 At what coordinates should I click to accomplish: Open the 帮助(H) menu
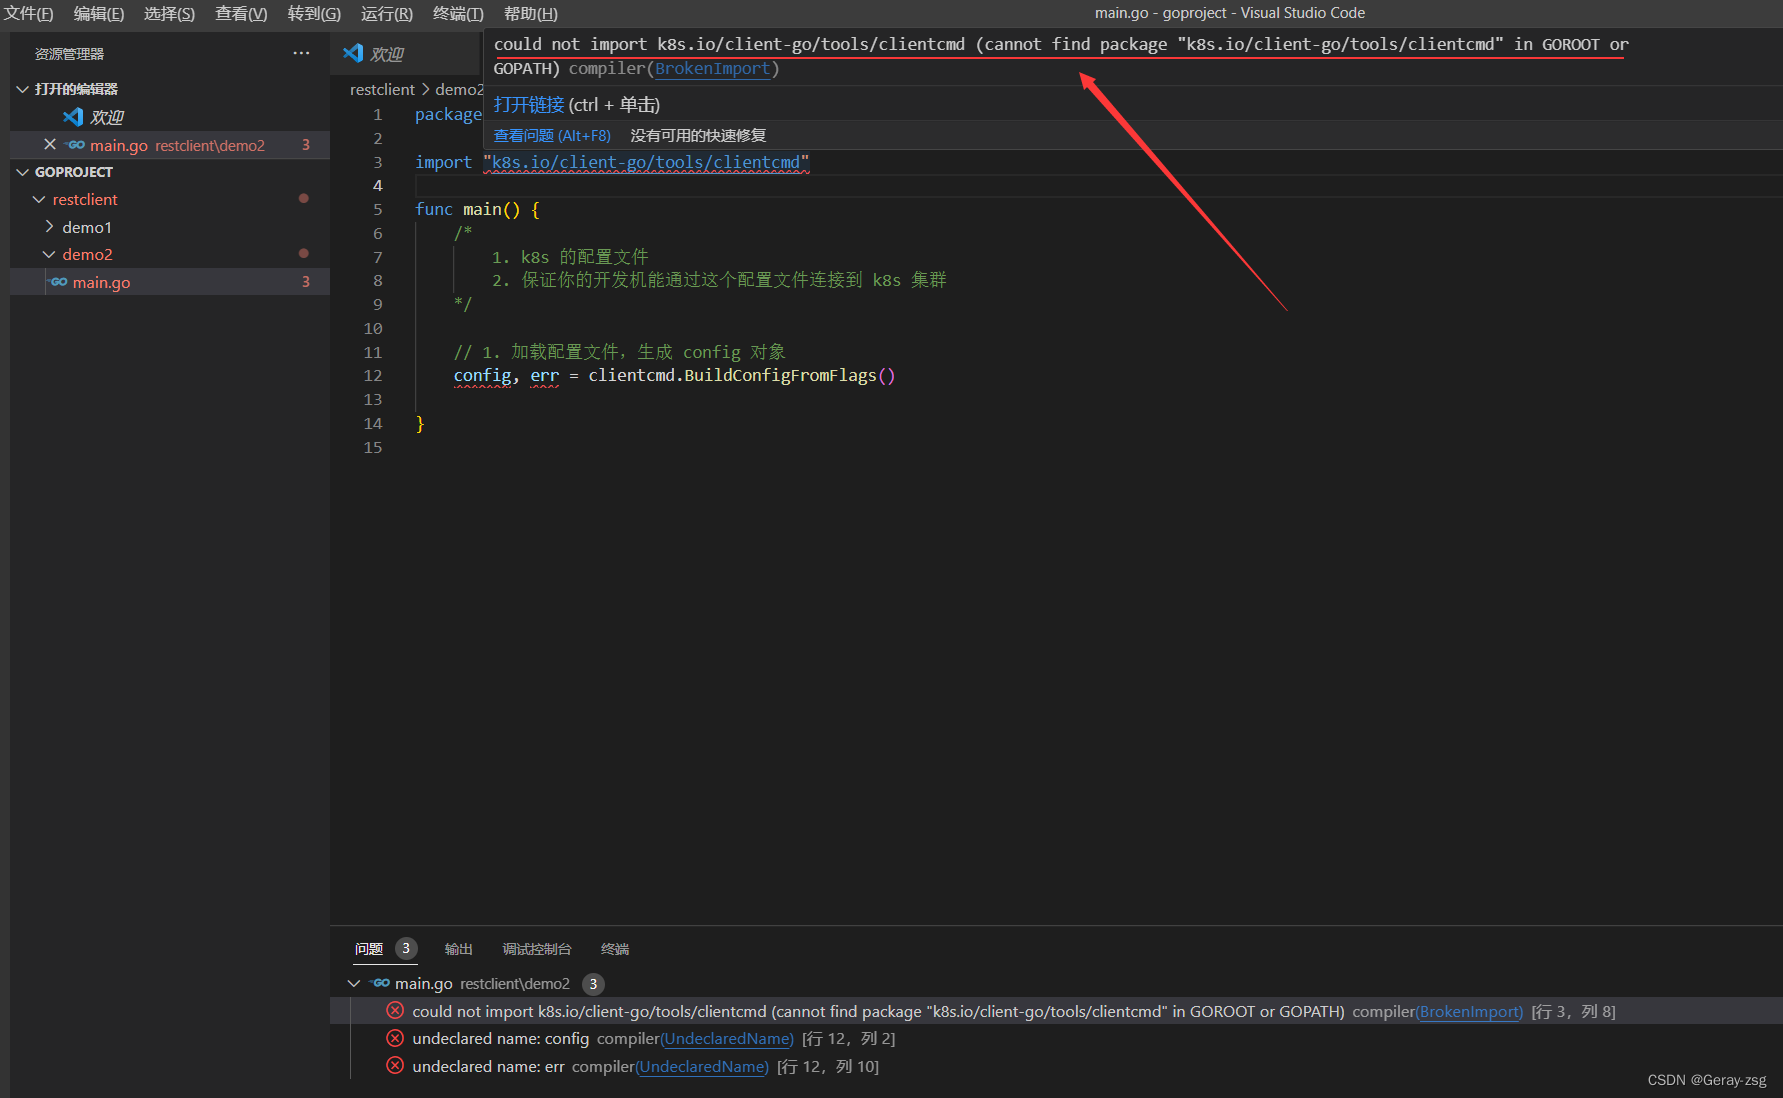coord(530,13)
